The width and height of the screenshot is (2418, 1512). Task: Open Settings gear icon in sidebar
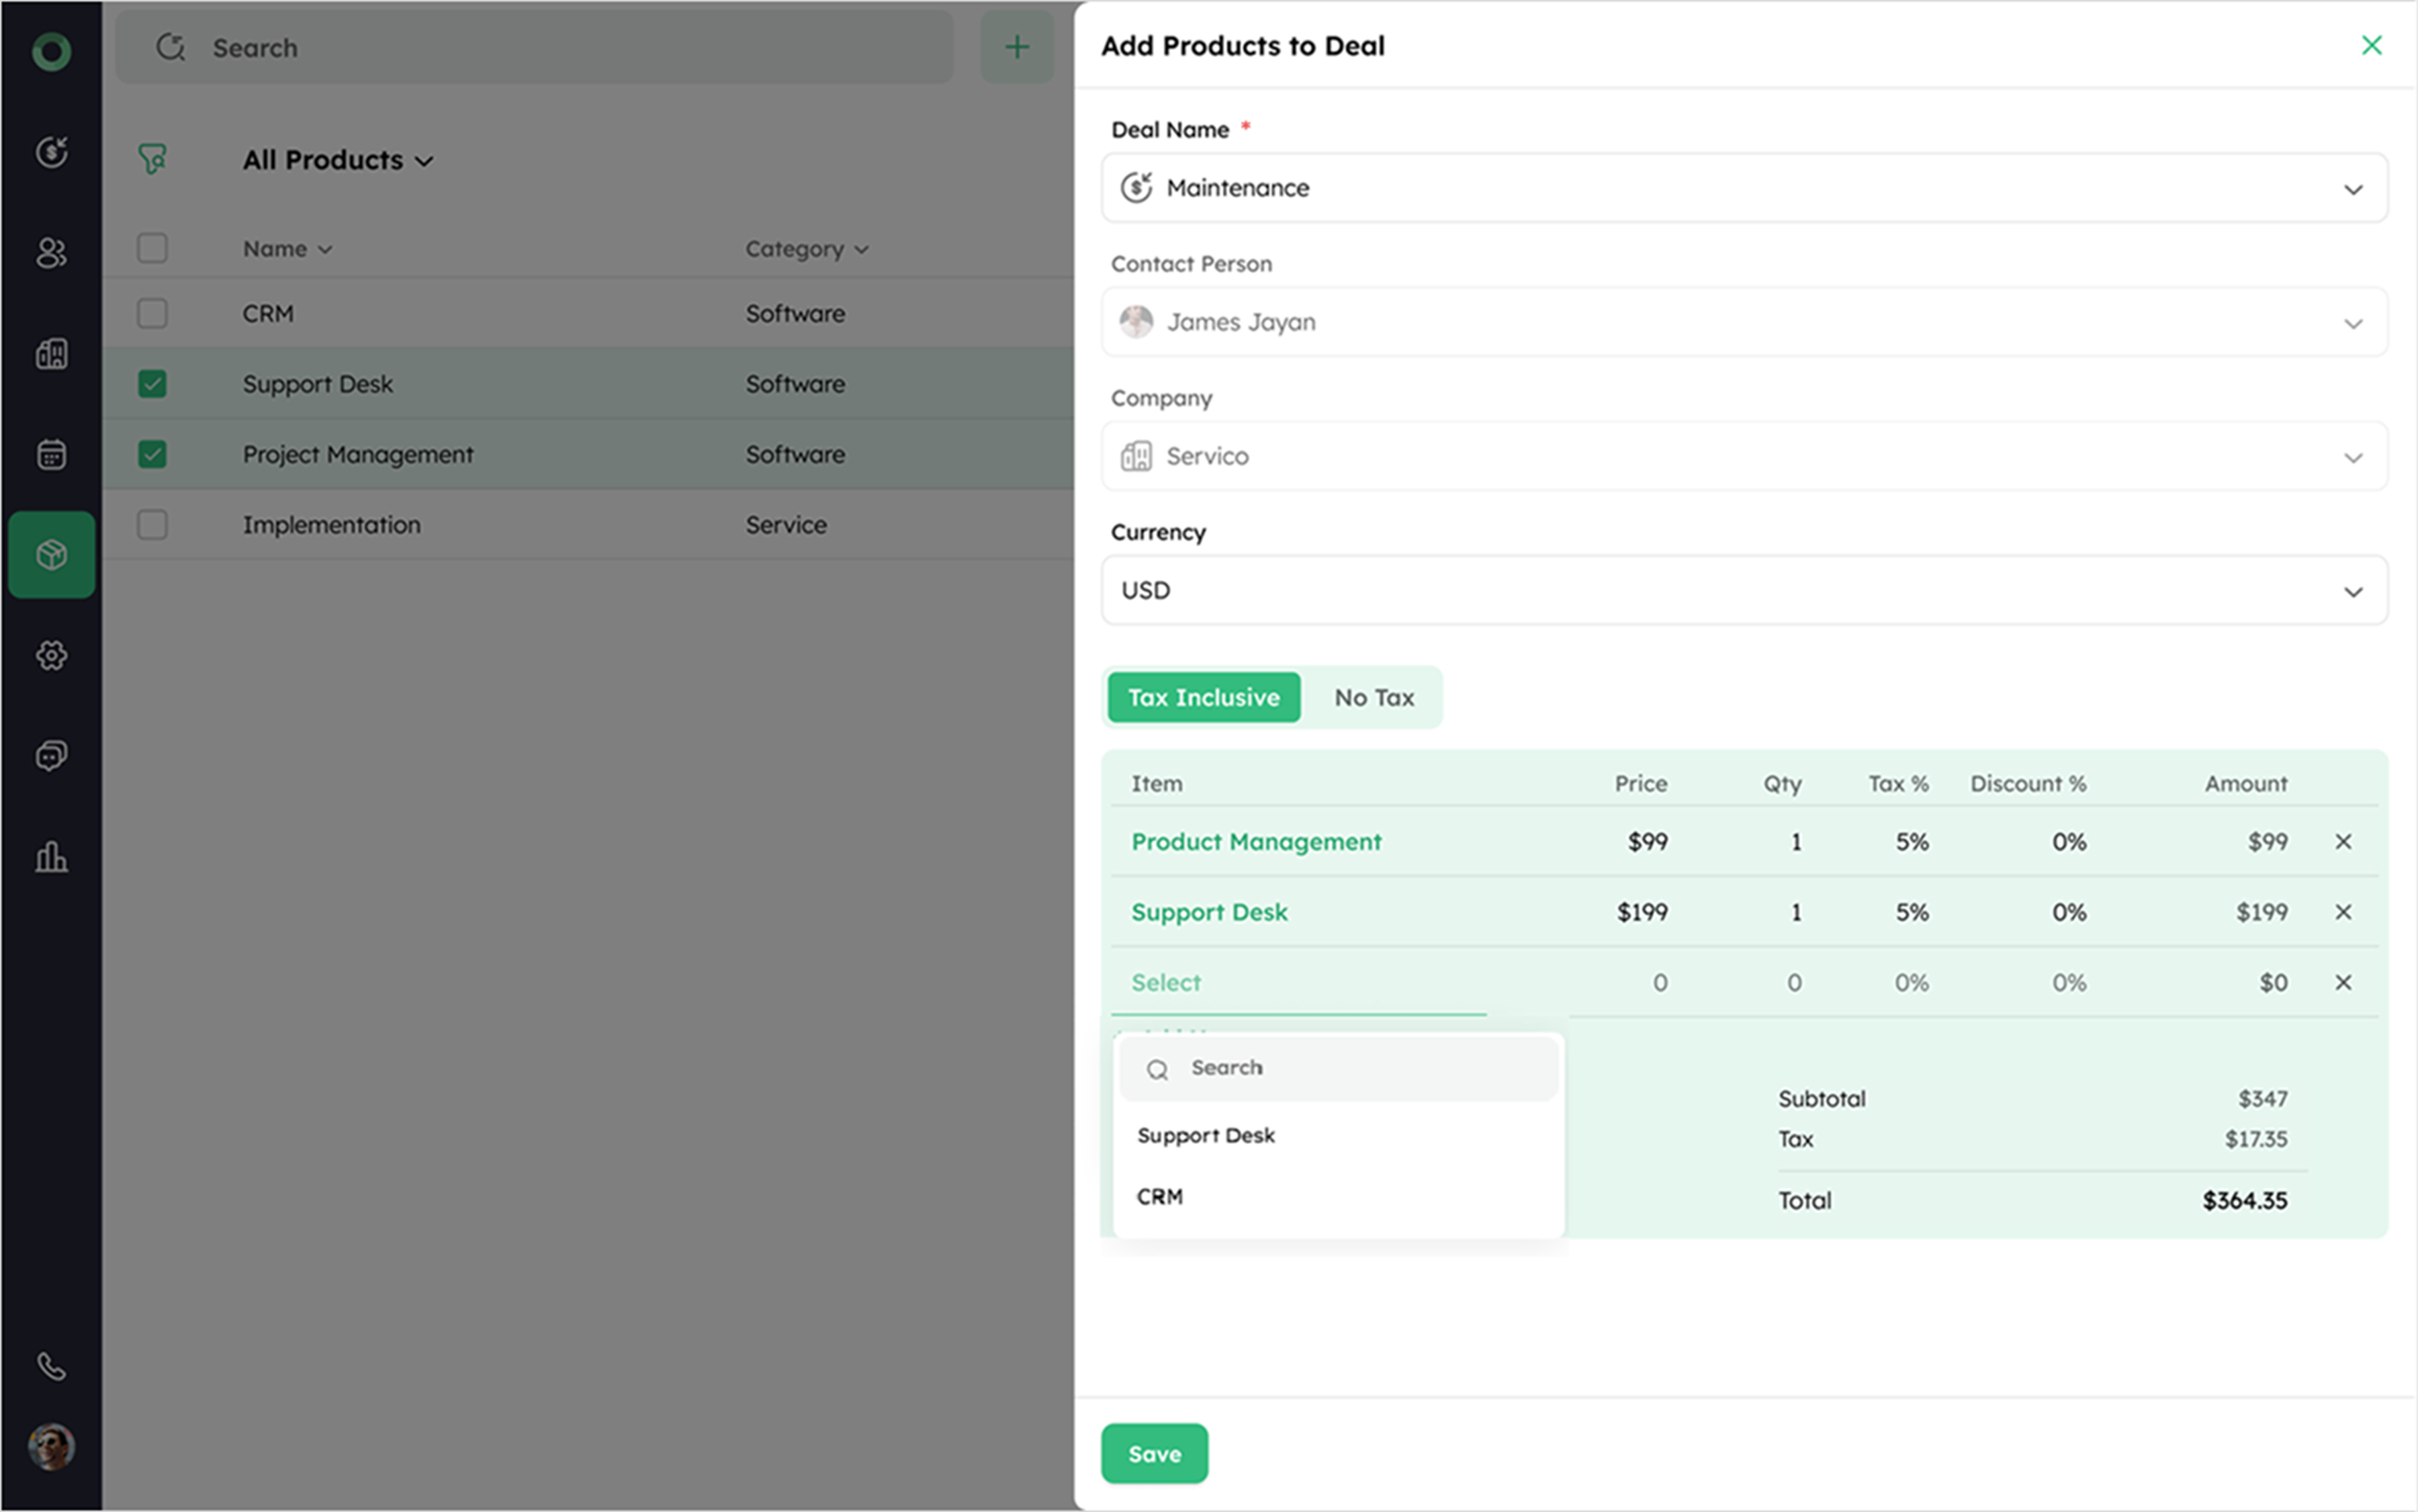51,655
